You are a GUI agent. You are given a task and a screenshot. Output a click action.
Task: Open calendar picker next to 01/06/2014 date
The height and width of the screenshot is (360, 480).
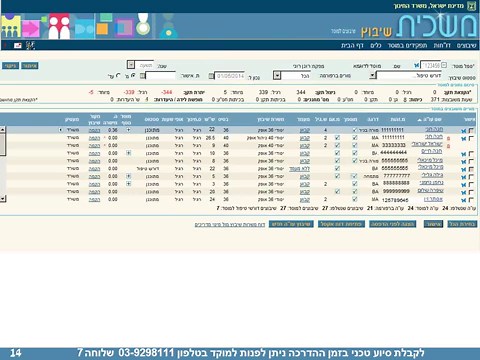point(211,76)
